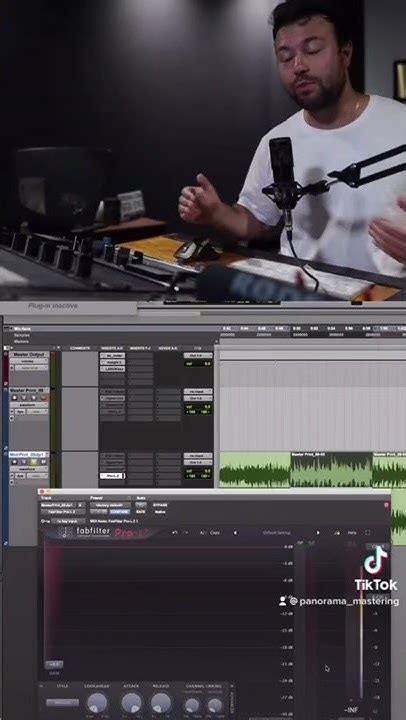
Task: Record-enable the Master Print_06 track
Action: tap(15, 397)
